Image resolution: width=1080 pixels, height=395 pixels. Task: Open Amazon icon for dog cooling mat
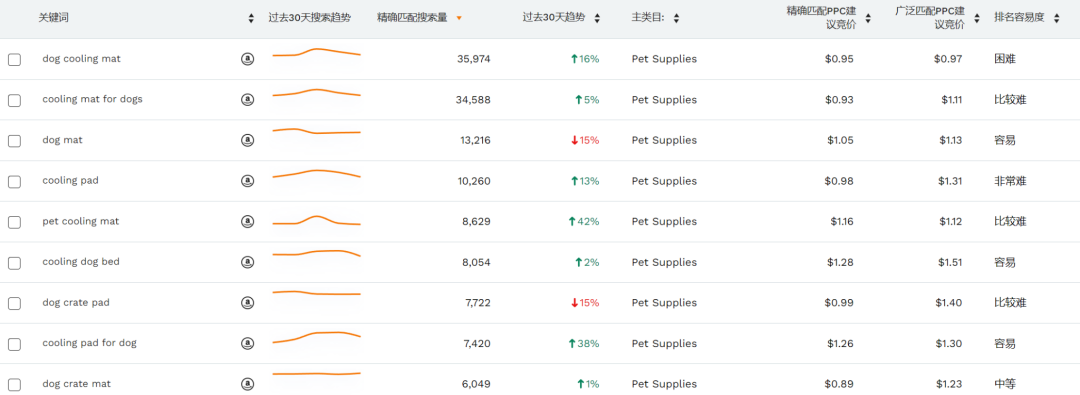pos(247,59)
